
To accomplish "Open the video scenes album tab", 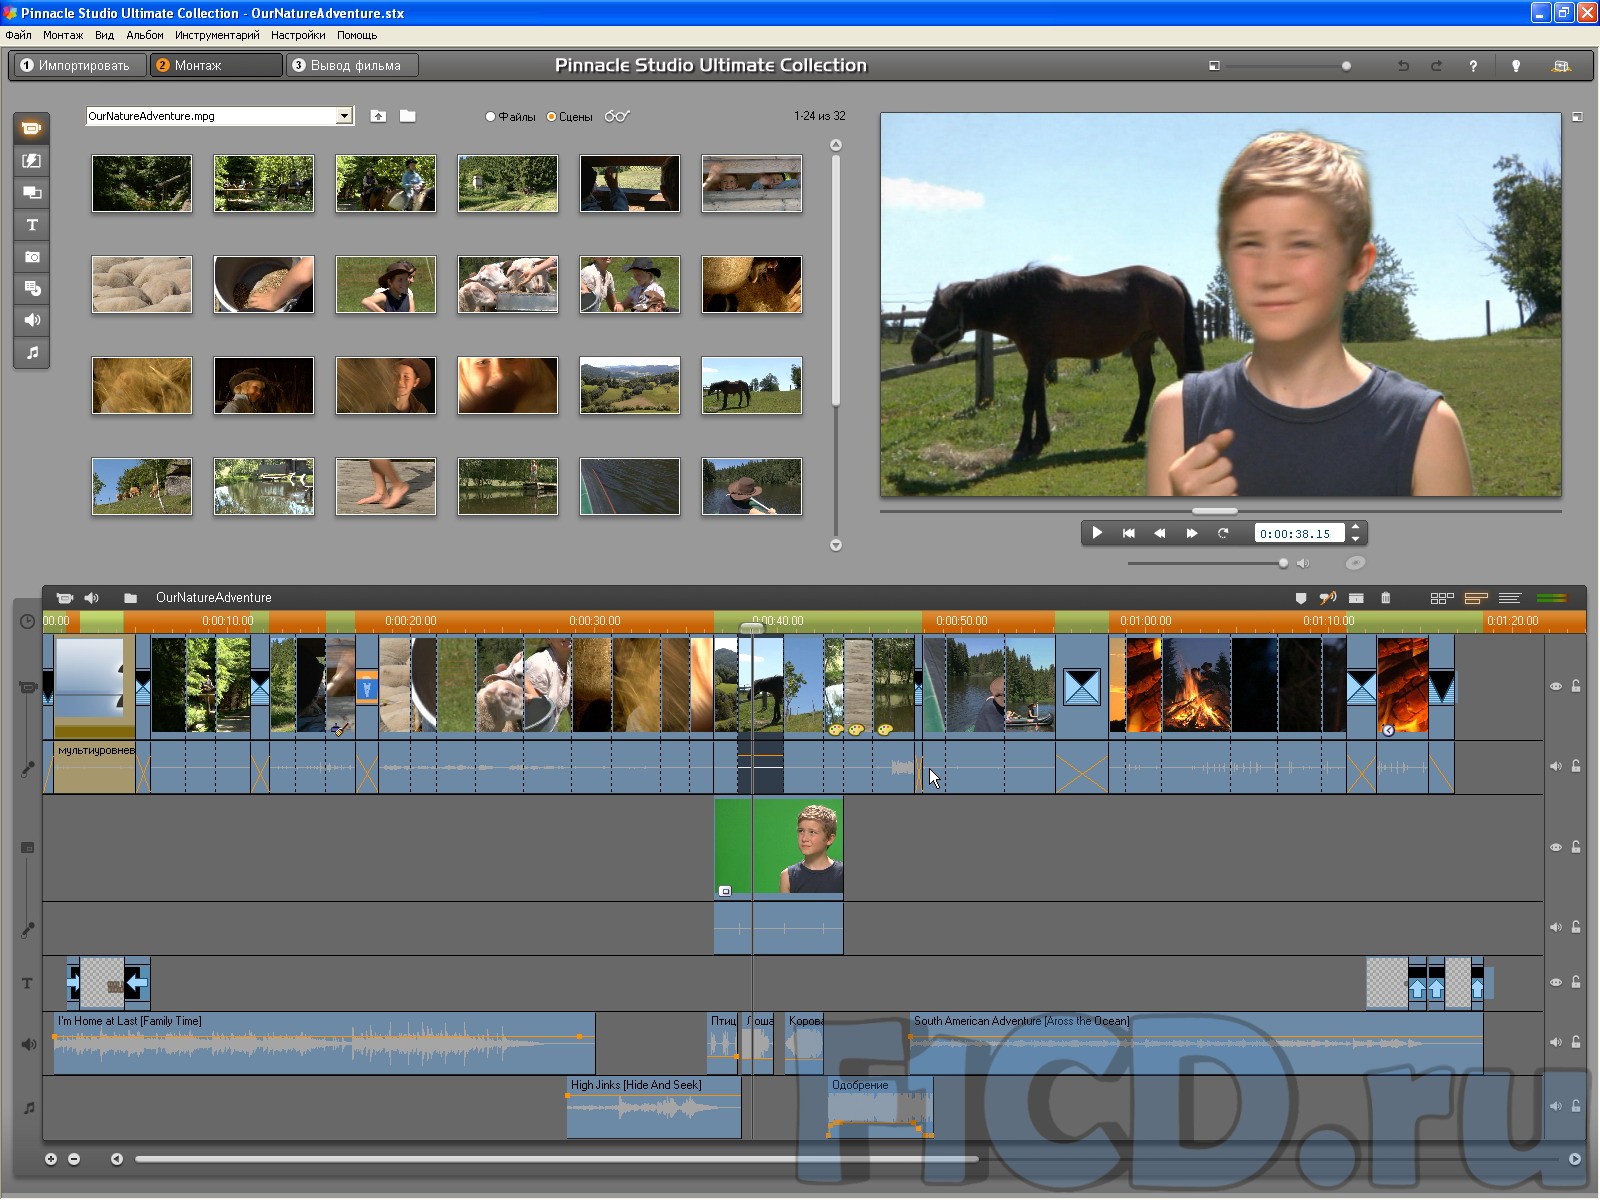I will [x=32, y=128].
